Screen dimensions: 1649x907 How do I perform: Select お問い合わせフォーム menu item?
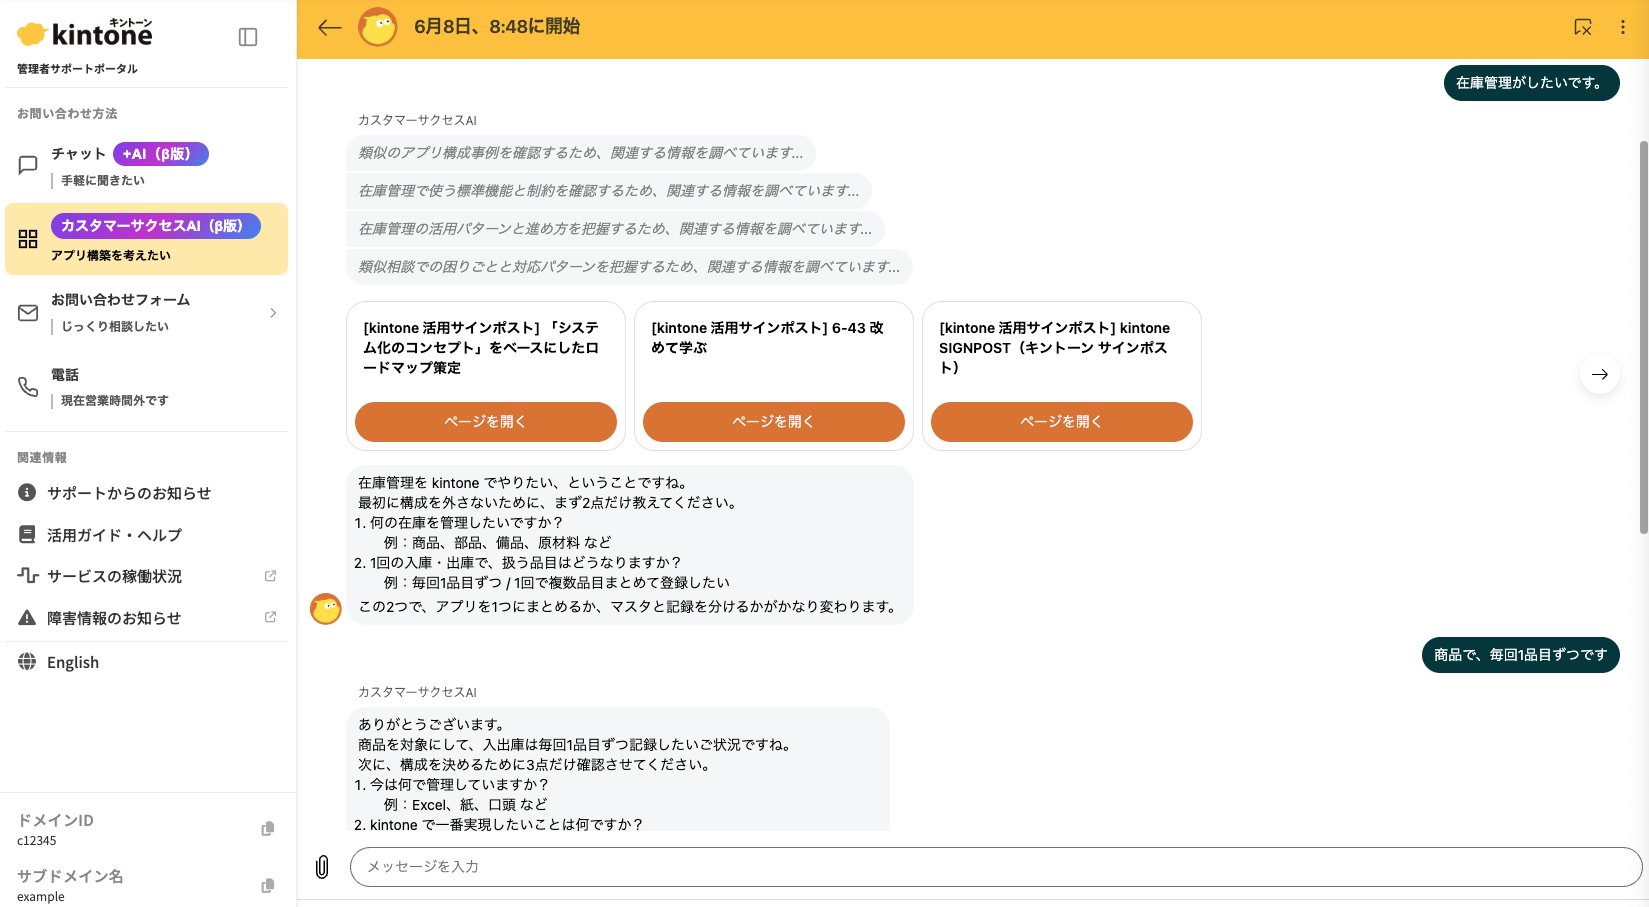tap(146, 313)
